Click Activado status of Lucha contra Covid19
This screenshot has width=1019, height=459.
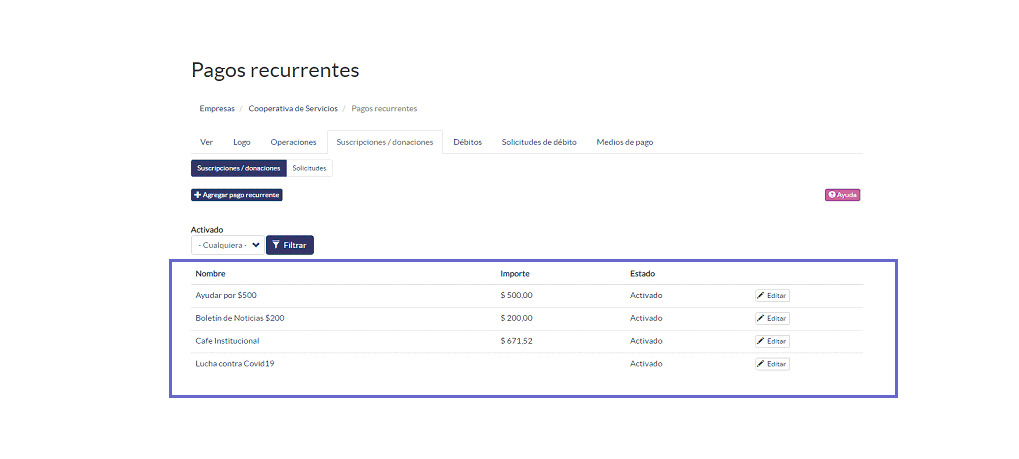pyautogui.click(x=646, y=363)
